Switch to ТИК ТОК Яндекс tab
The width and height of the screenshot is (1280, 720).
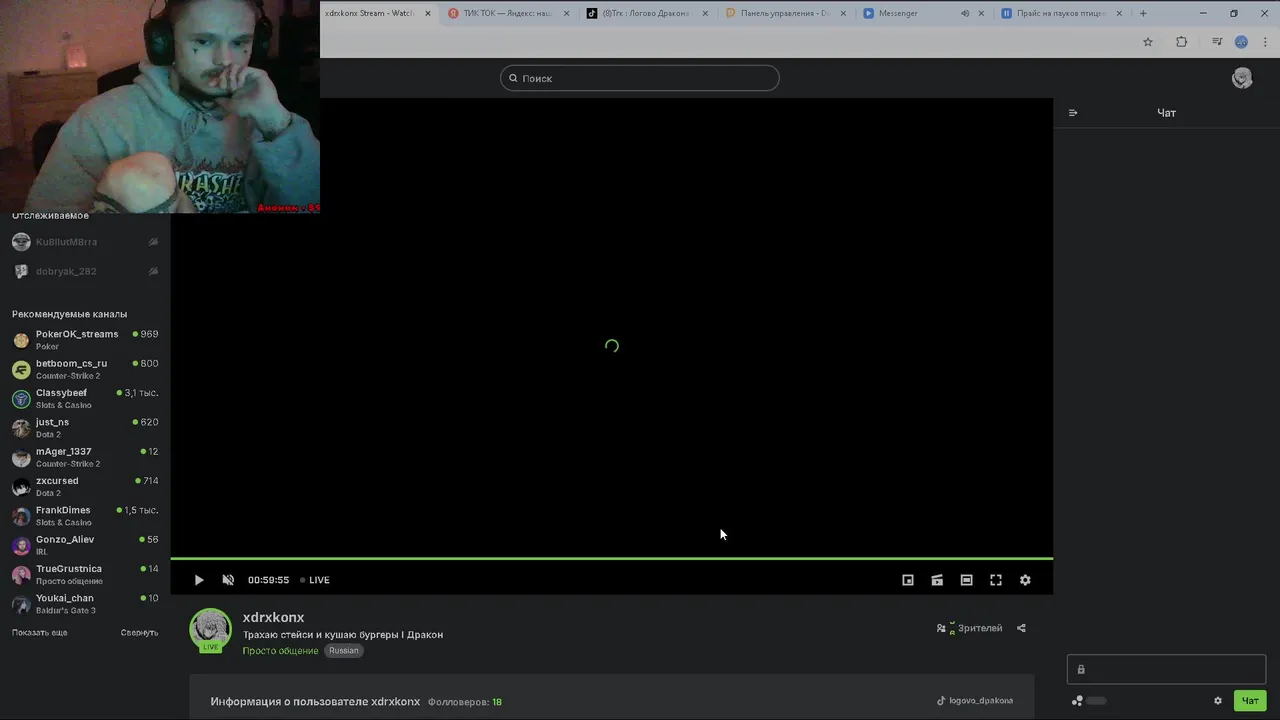click(x=507, y=13)
